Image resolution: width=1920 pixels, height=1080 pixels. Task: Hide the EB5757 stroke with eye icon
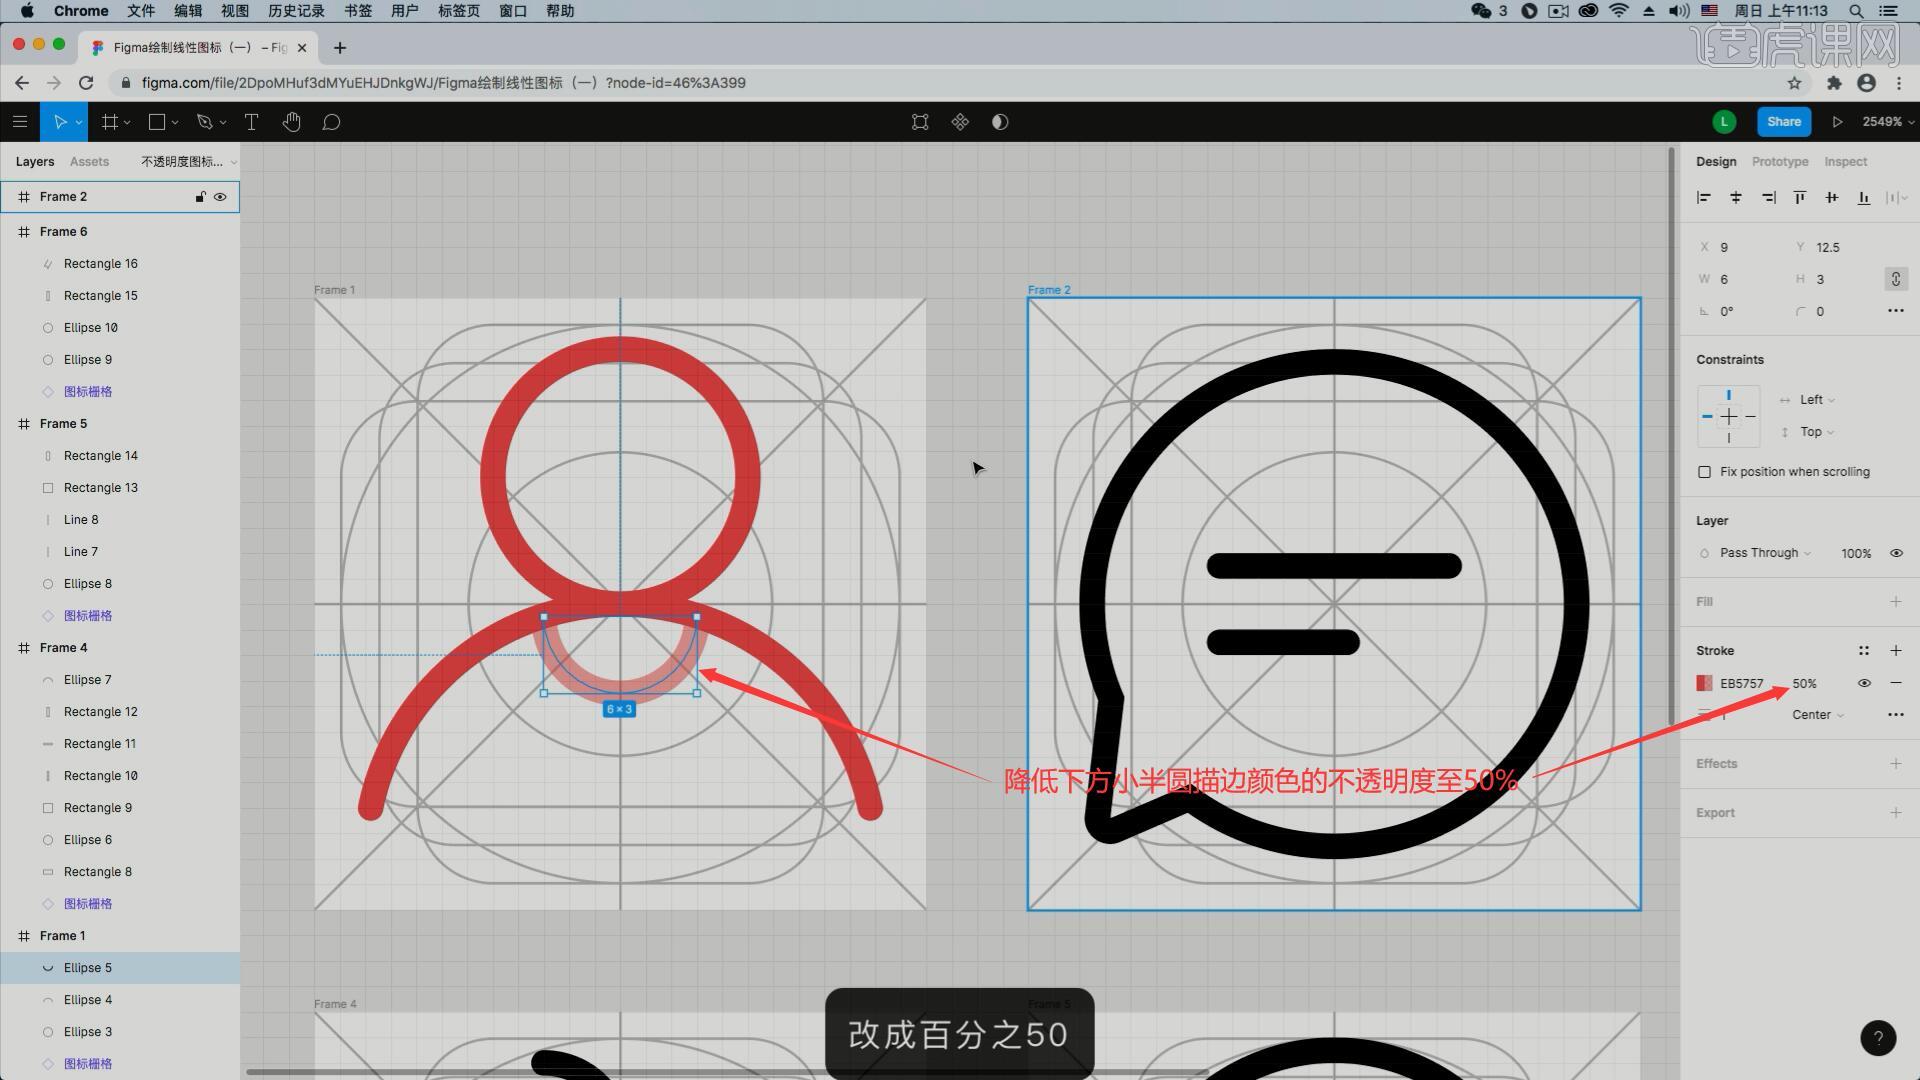[1864, 683]
